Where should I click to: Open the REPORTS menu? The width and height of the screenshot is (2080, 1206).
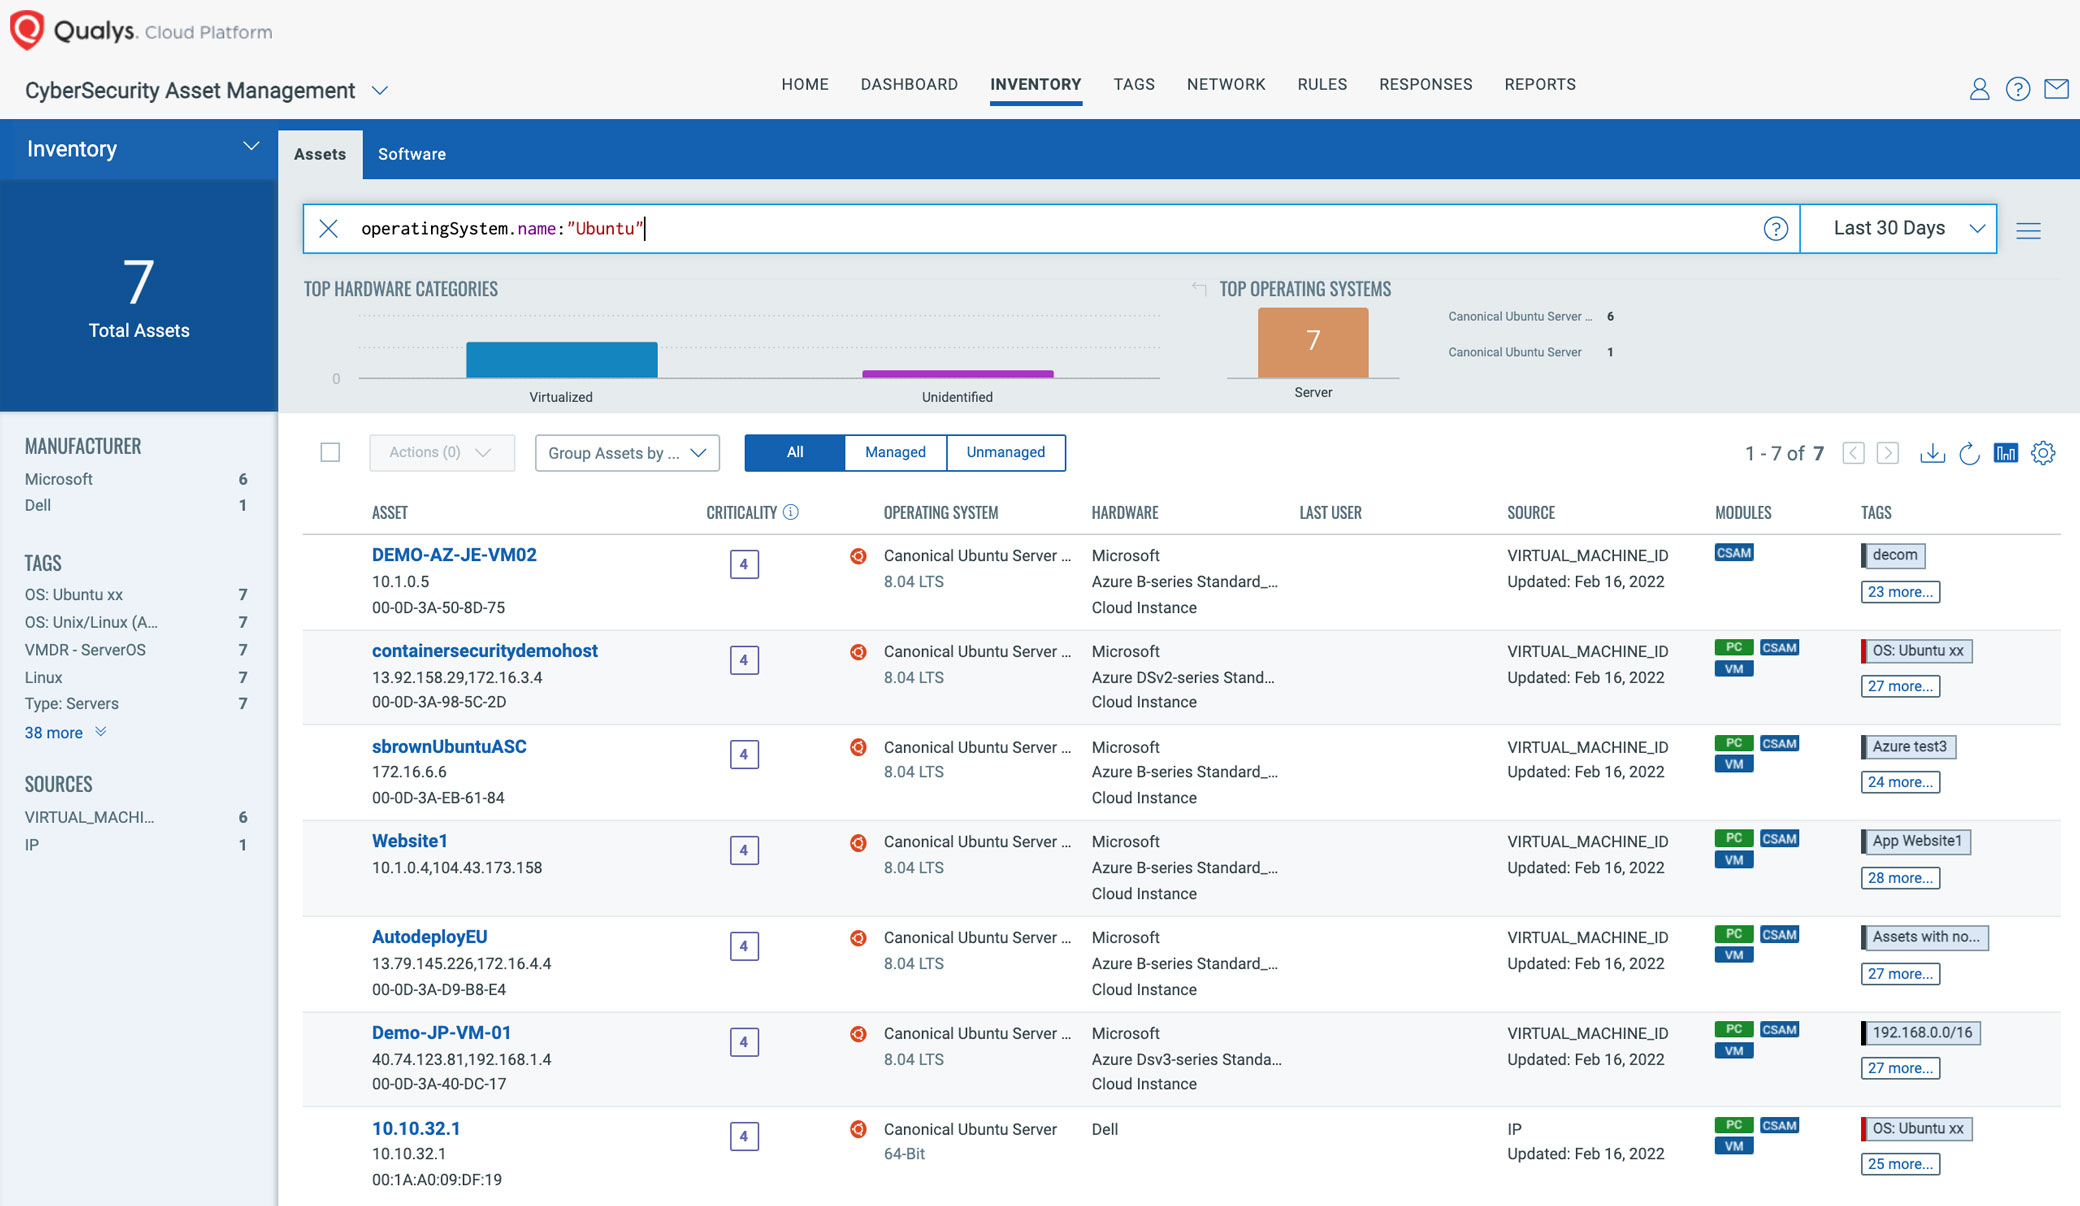pos(1540,84)
